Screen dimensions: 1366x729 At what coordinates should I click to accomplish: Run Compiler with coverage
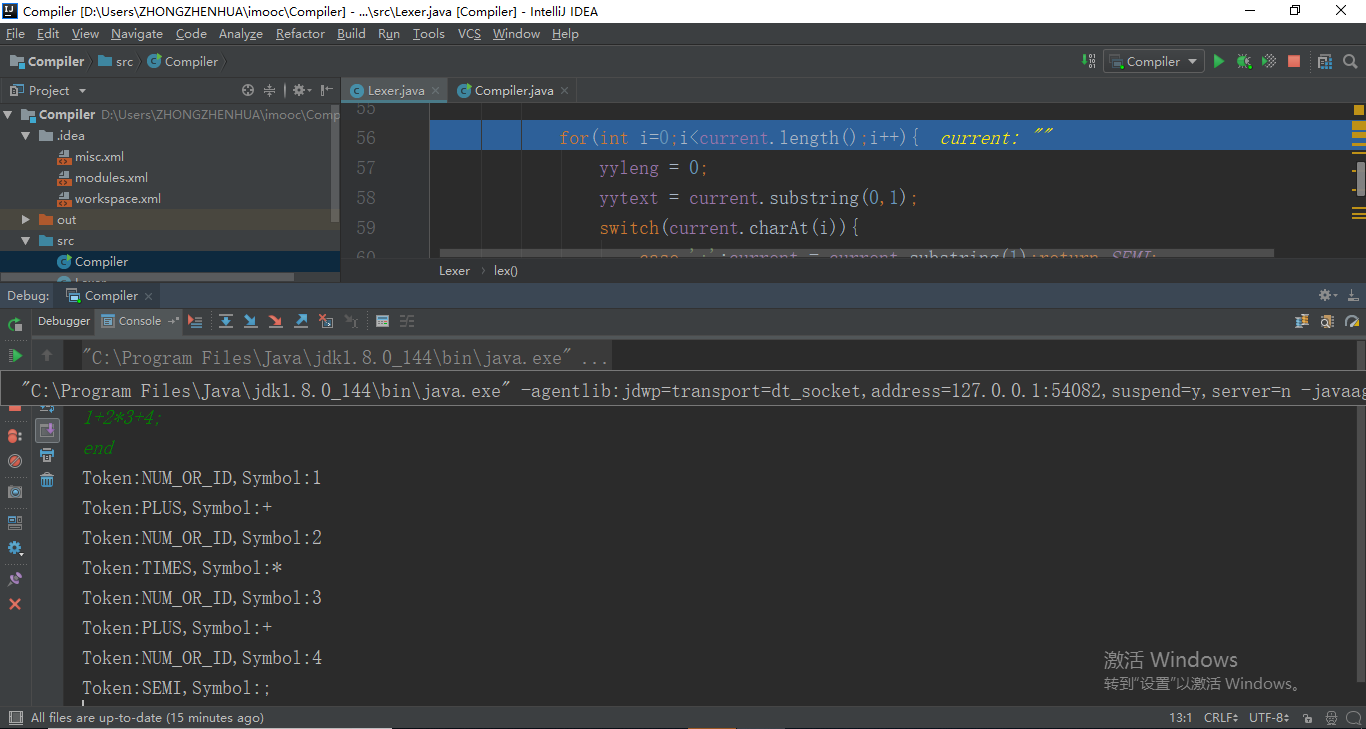1269,61
